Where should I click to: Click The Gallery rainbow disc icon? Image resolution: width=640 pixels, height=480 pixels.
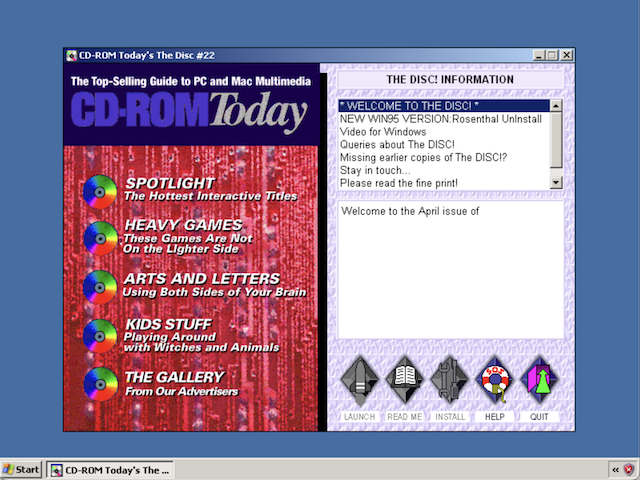(100, 384)
